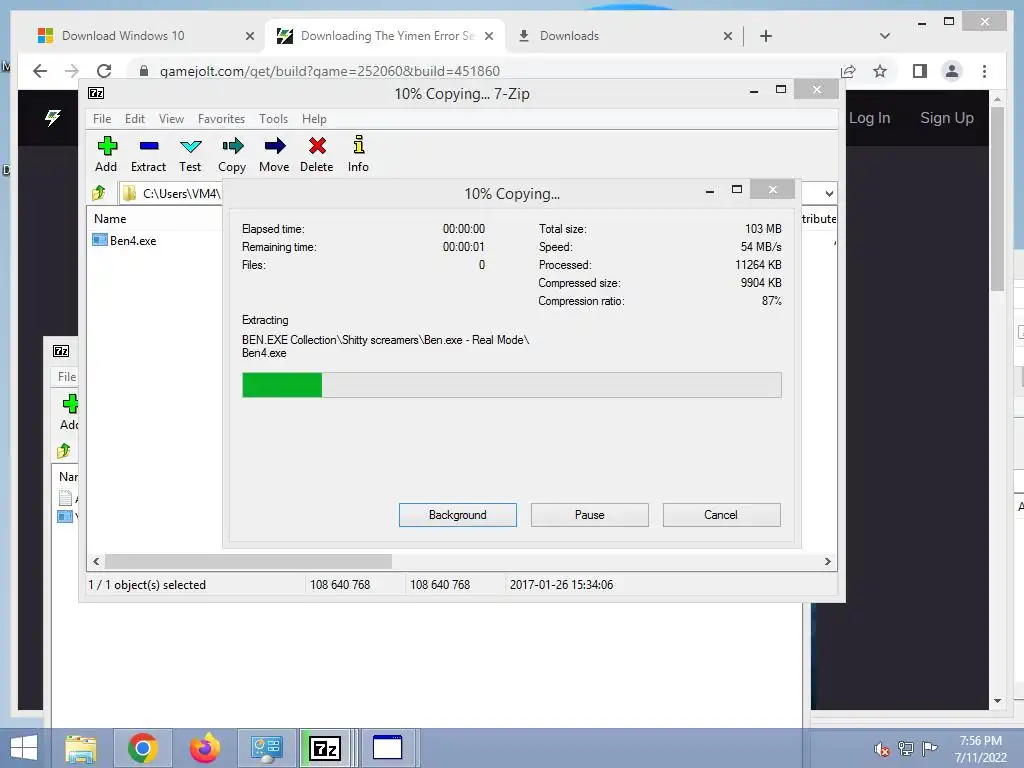Open Chrome profile avatar

952,71
